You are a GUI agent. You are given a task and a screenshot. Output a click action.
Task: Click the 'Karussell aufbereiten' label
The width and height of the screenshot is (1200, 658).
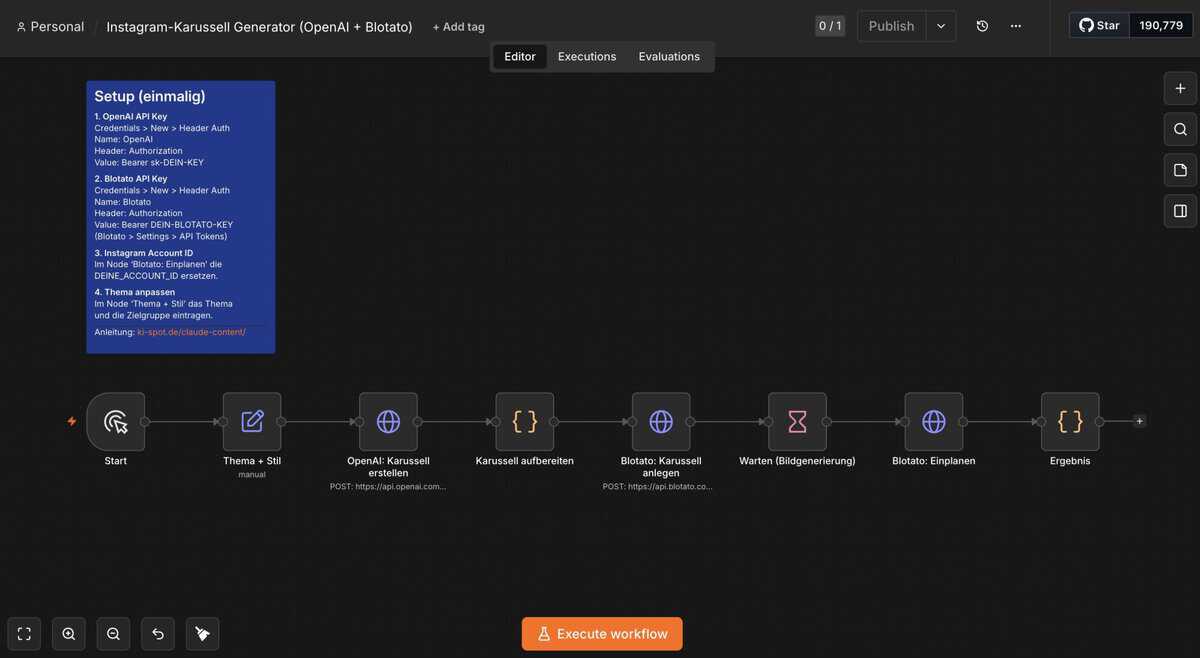point(525,461)
